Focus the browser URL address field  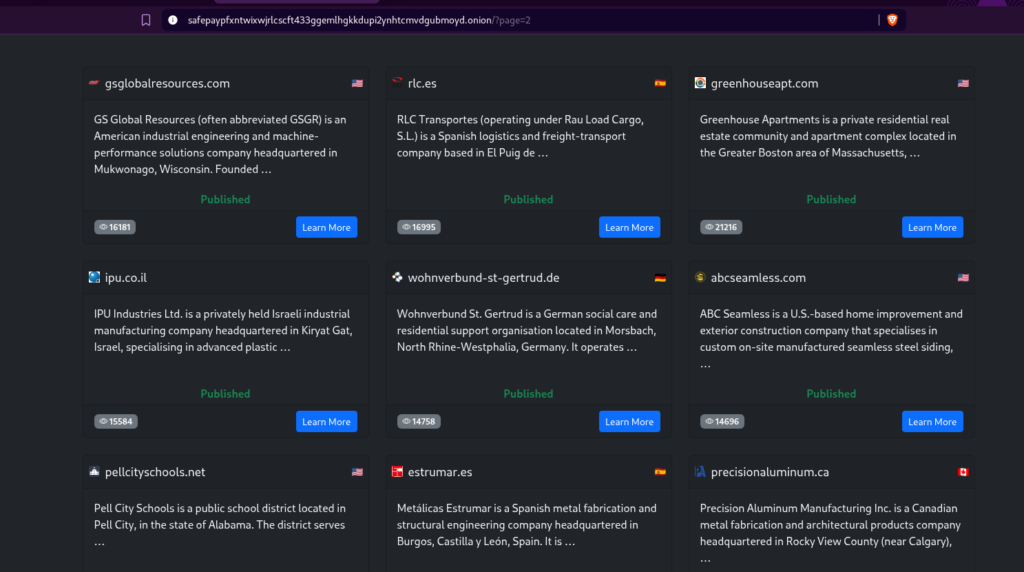[500, 20]
